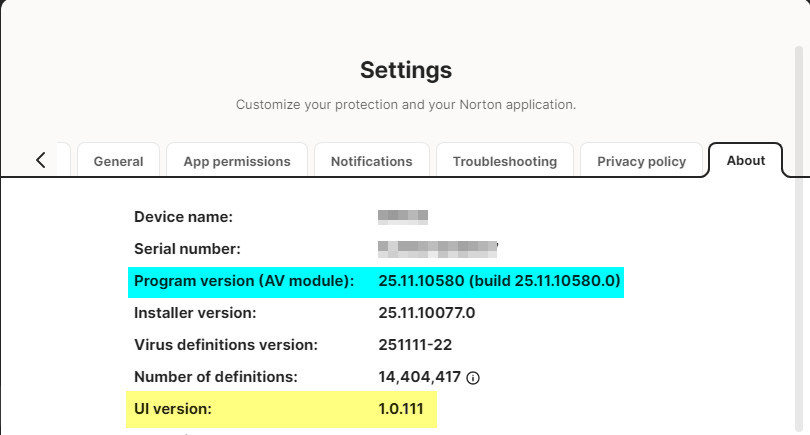Click installer version value 25.11.10077.0
This screenshot has width=810, height=435.
click(x=426, y=313)
